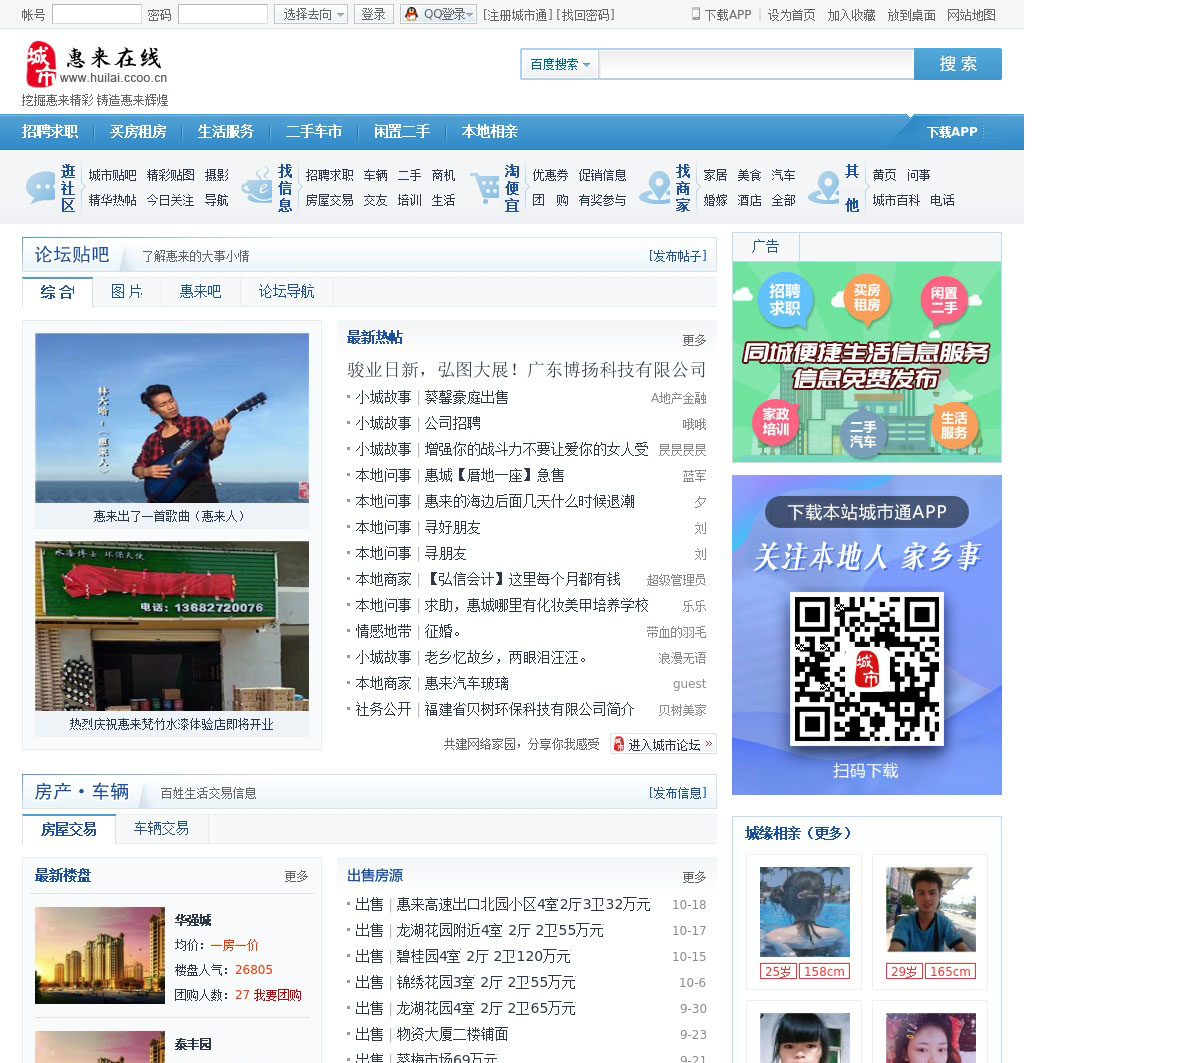Click the QR code download banner
This screenshot has width=1200, height=1063.
coord(866,635)
